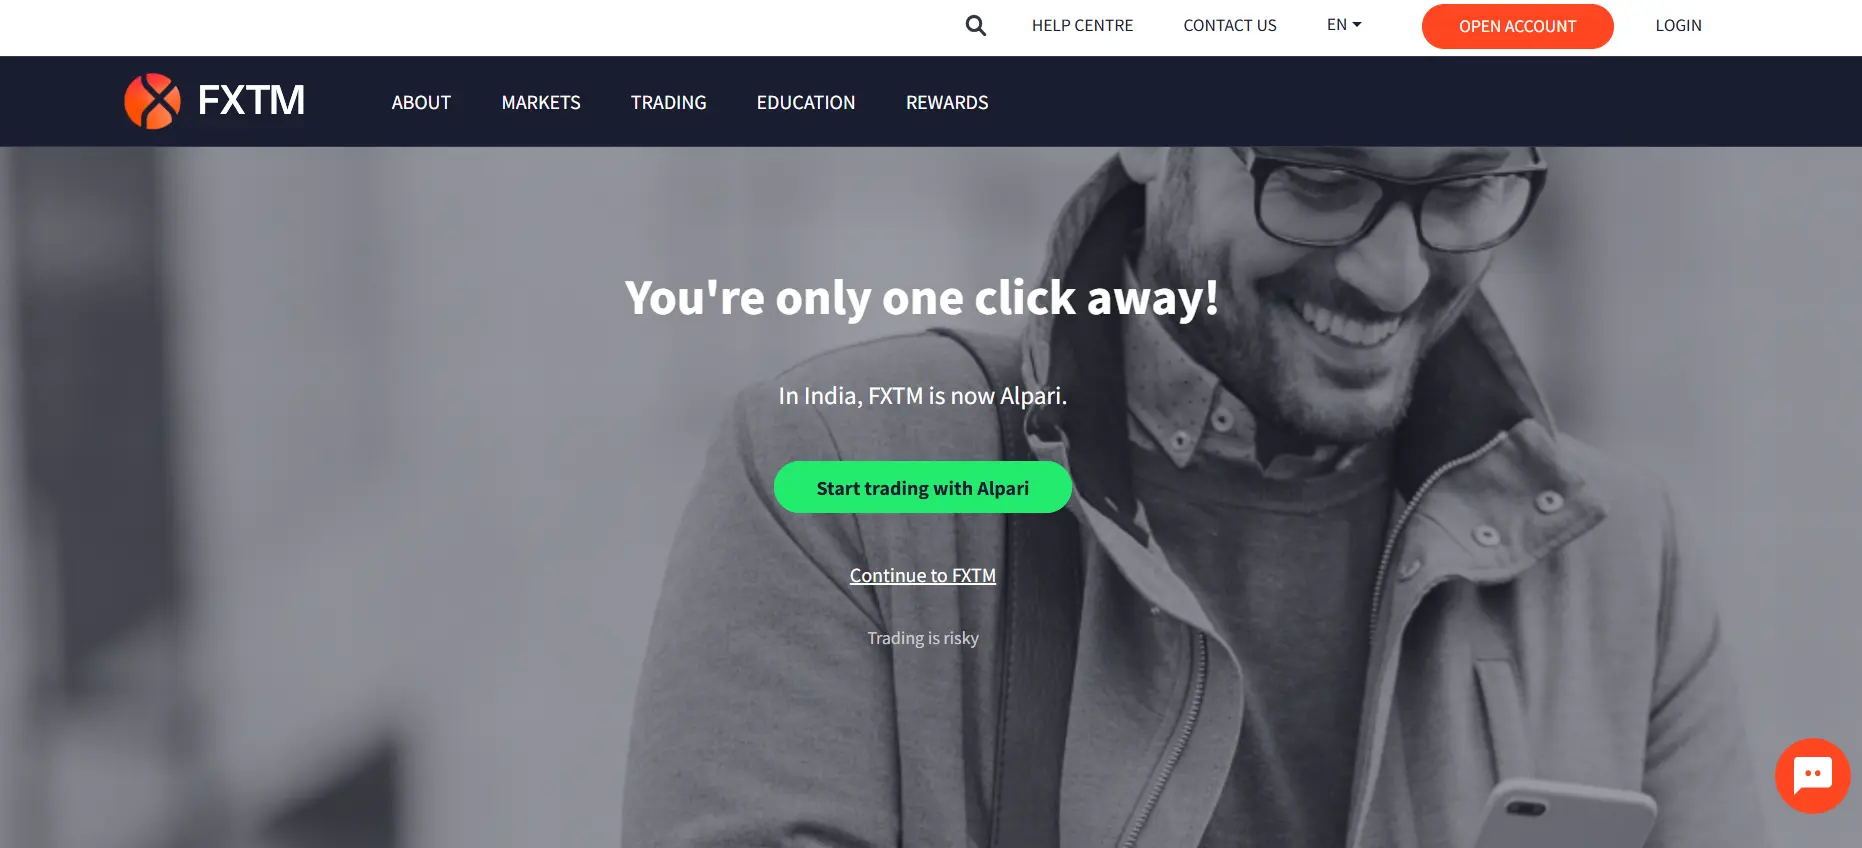Click the 'Trading is risky' disclaimer text
The height and width of the screenshot is (848, 1862).
[923, 638]
